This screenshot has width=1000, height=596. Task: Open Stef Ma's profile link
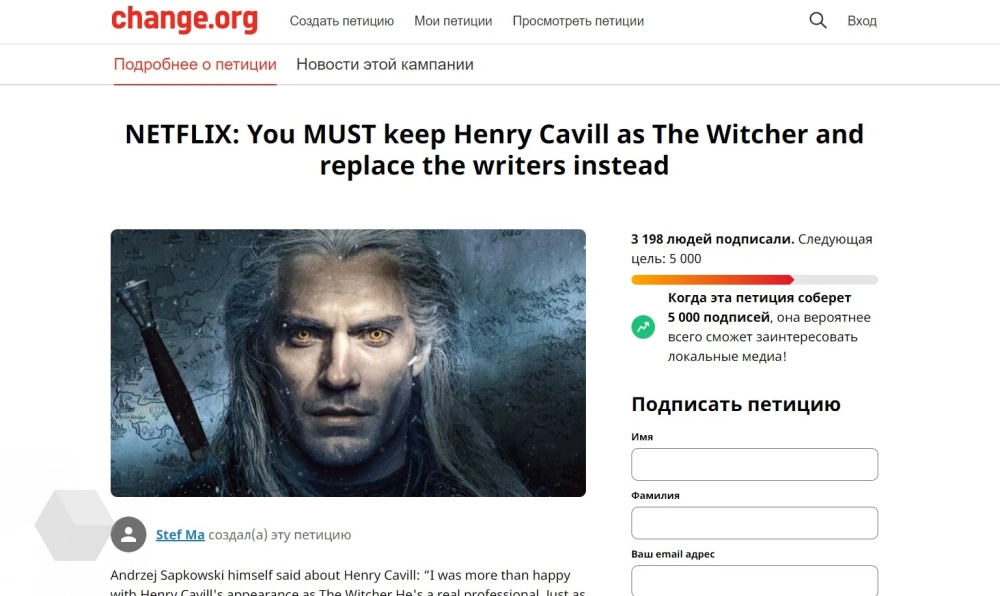(x=180, y=535)
